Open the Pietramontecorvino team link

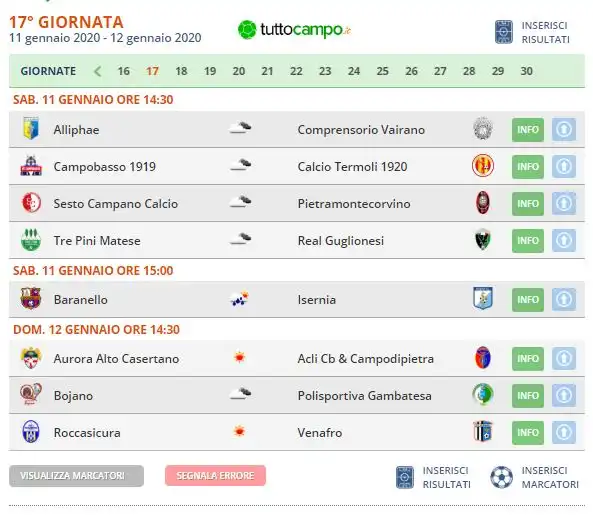point(354,204)
